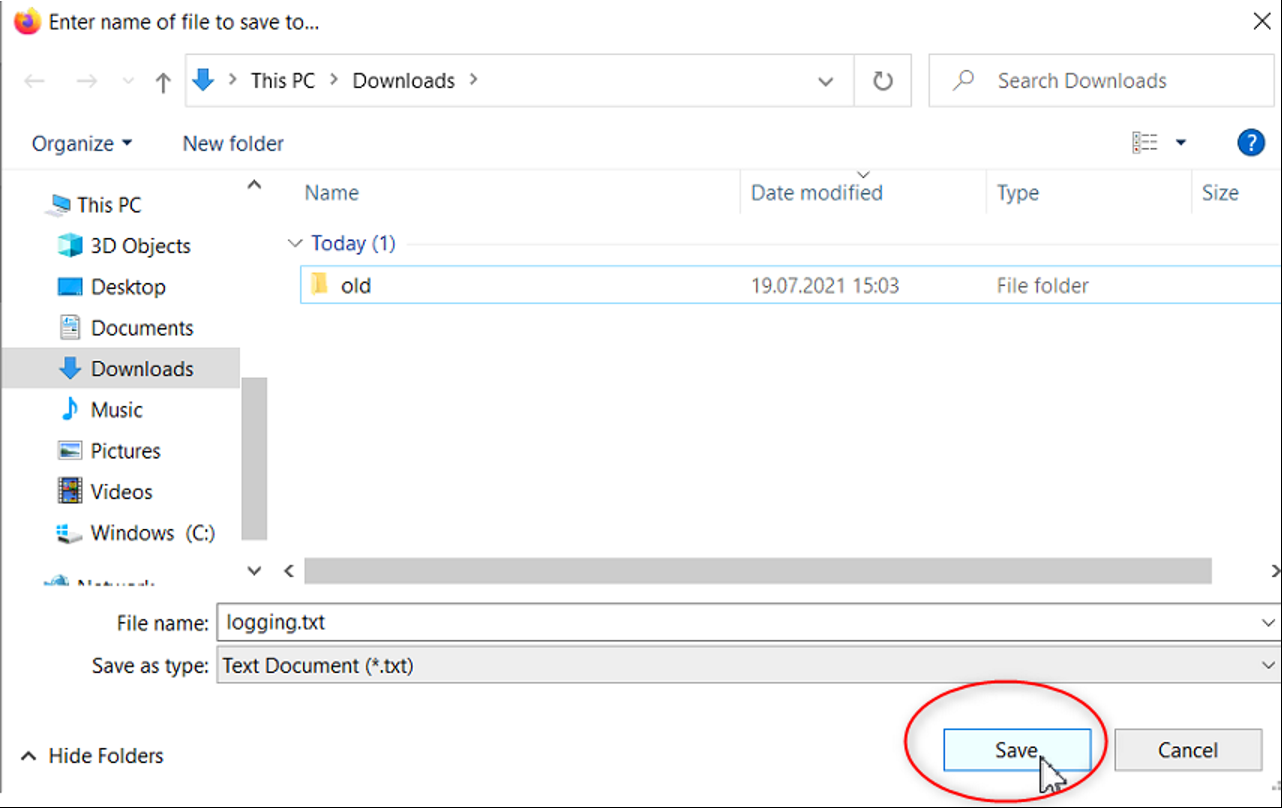Select the old folder
1282x808 pixels.
(790, 285)
